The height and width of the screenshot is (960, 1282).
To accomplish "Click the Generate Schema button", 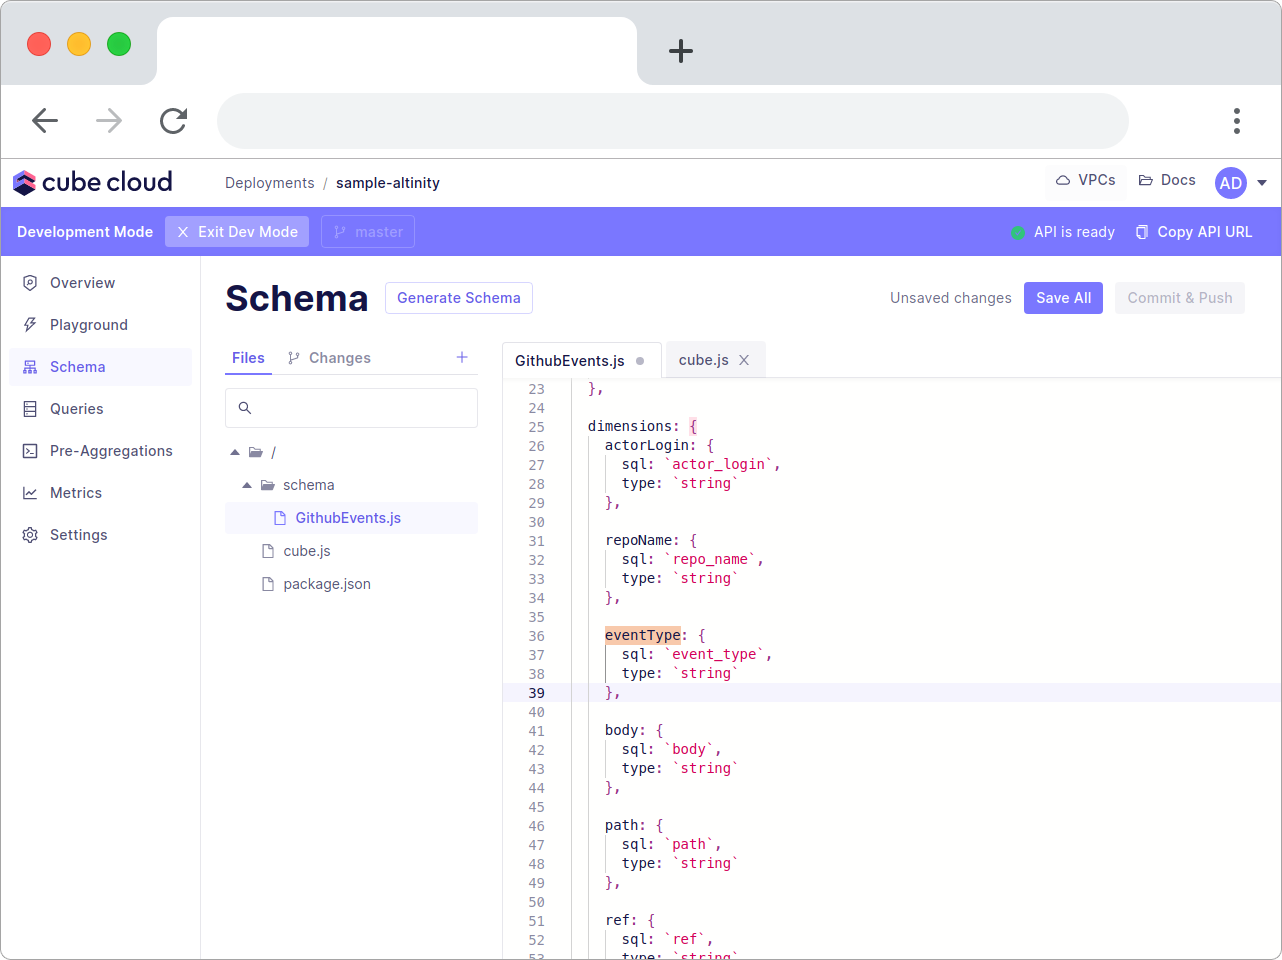I will 458,297.
